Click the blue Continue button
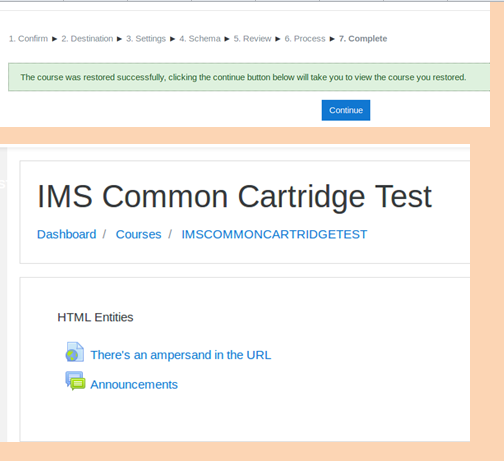Image resolution: width=504 pixels, height=461 pixels. (x=346, y=110)
